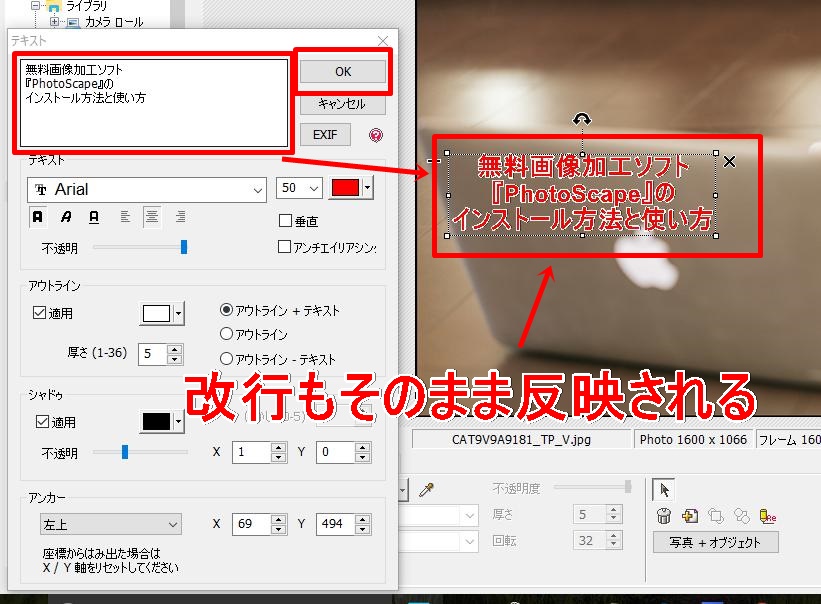
Task: Collapse the ライブラリ tree node
Action: tap(35, 6)
